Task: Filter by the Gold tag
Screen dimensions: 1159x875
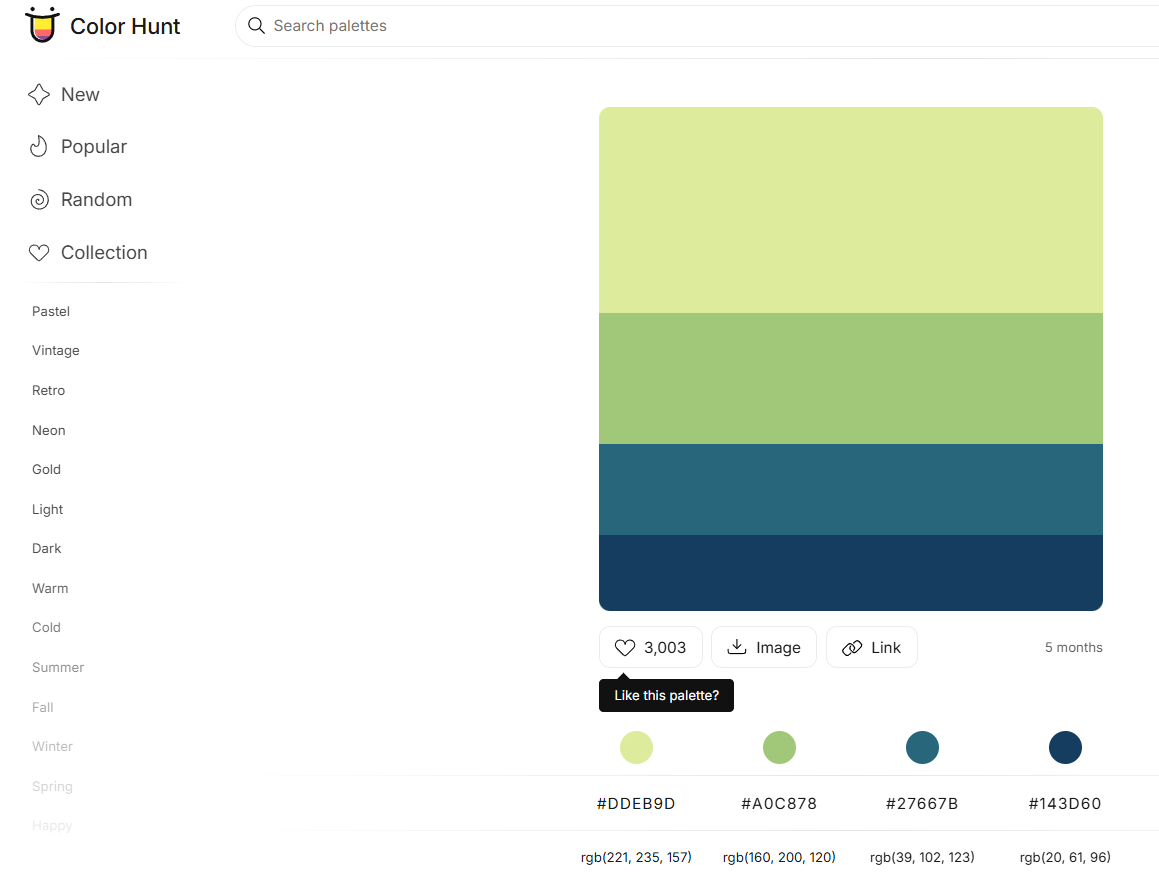Action: (x=46, y=469)
